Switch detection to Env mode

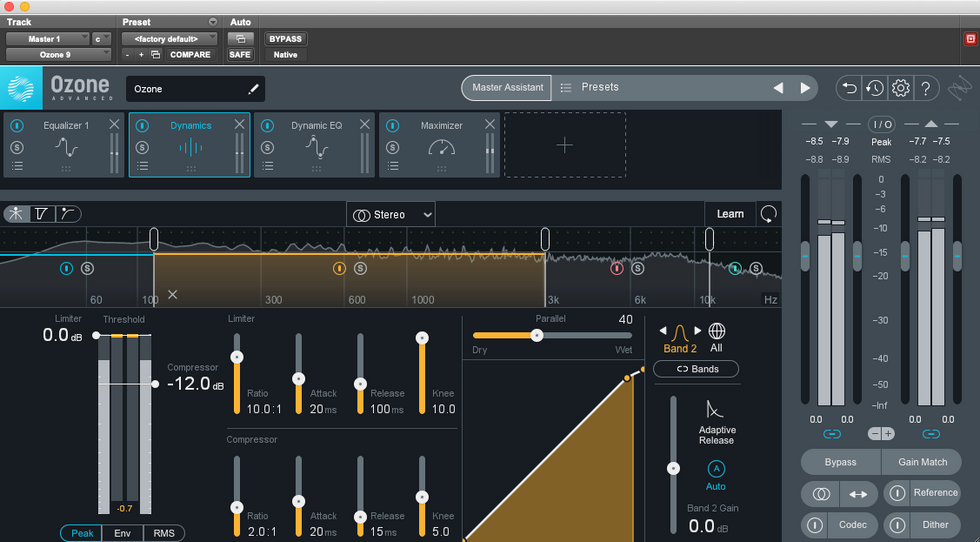(x=122, y=533)
